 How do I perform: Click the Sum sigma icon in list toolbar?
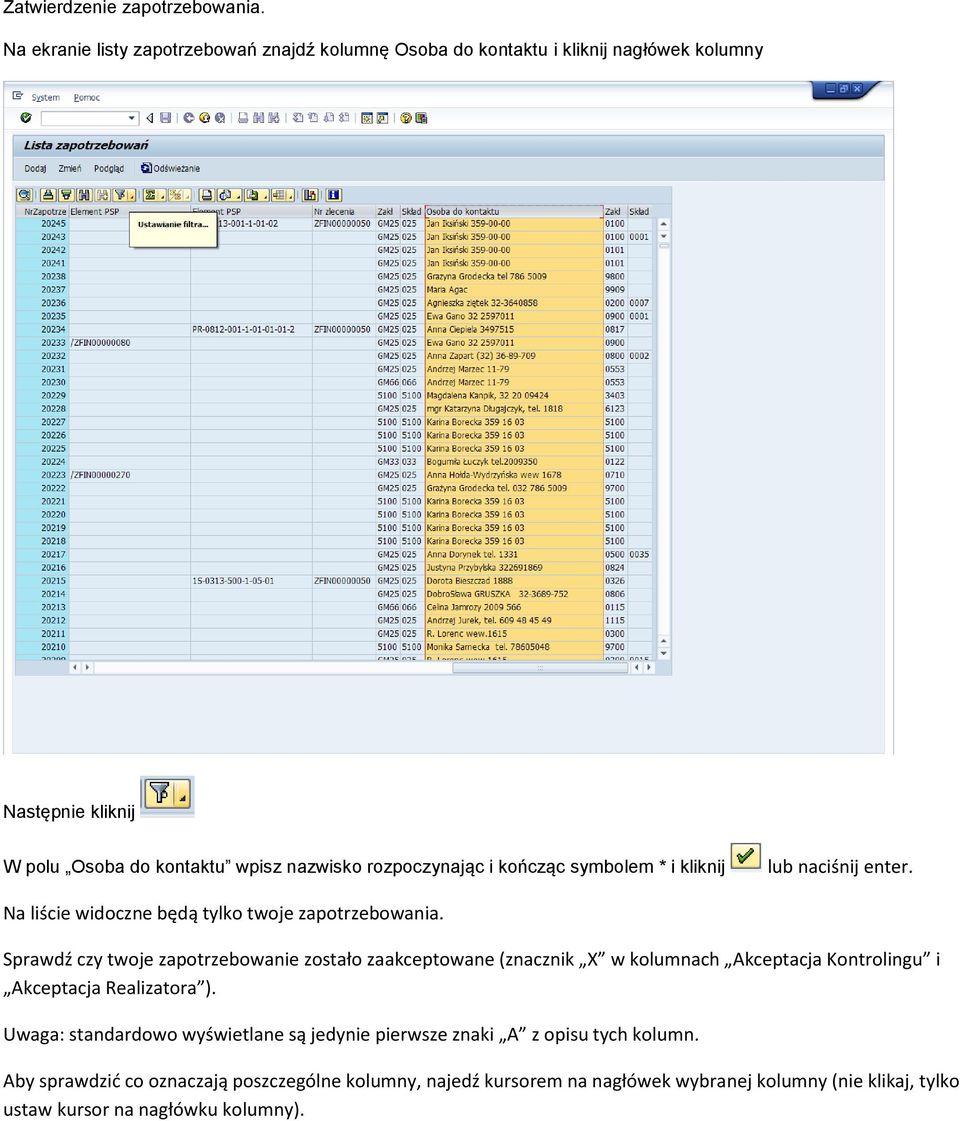click(150, 195)
